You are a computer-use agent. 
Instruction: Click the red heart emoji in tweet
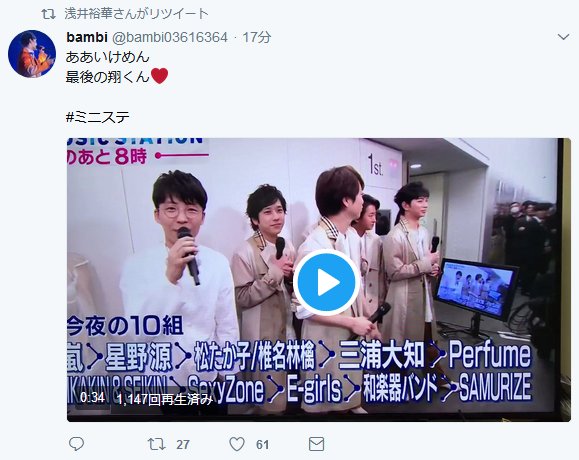coord(160,76)
